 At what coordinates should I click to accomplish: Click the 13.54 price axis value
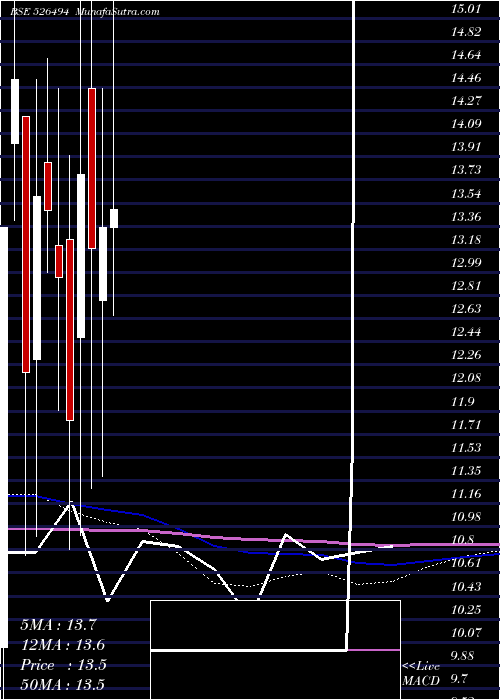tap(466, 194)
